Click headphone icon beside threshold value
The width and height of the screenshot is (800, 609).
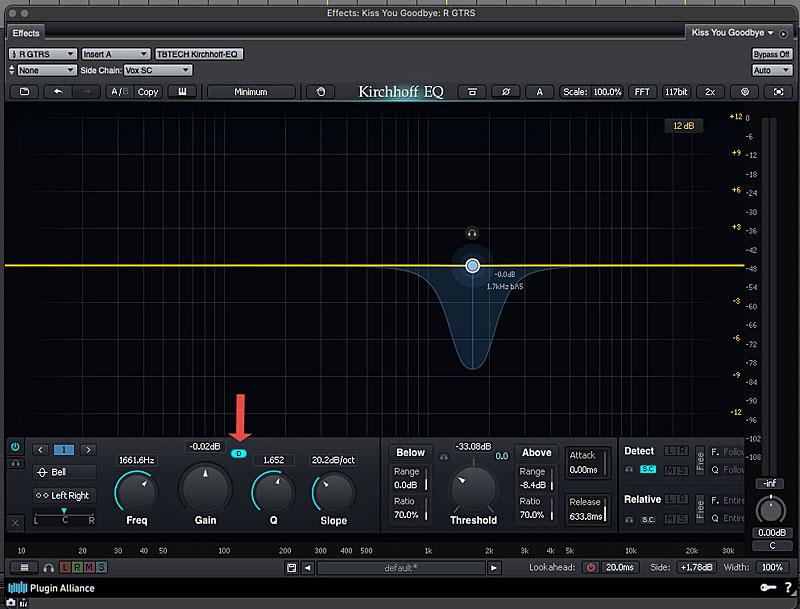(444, 457)
